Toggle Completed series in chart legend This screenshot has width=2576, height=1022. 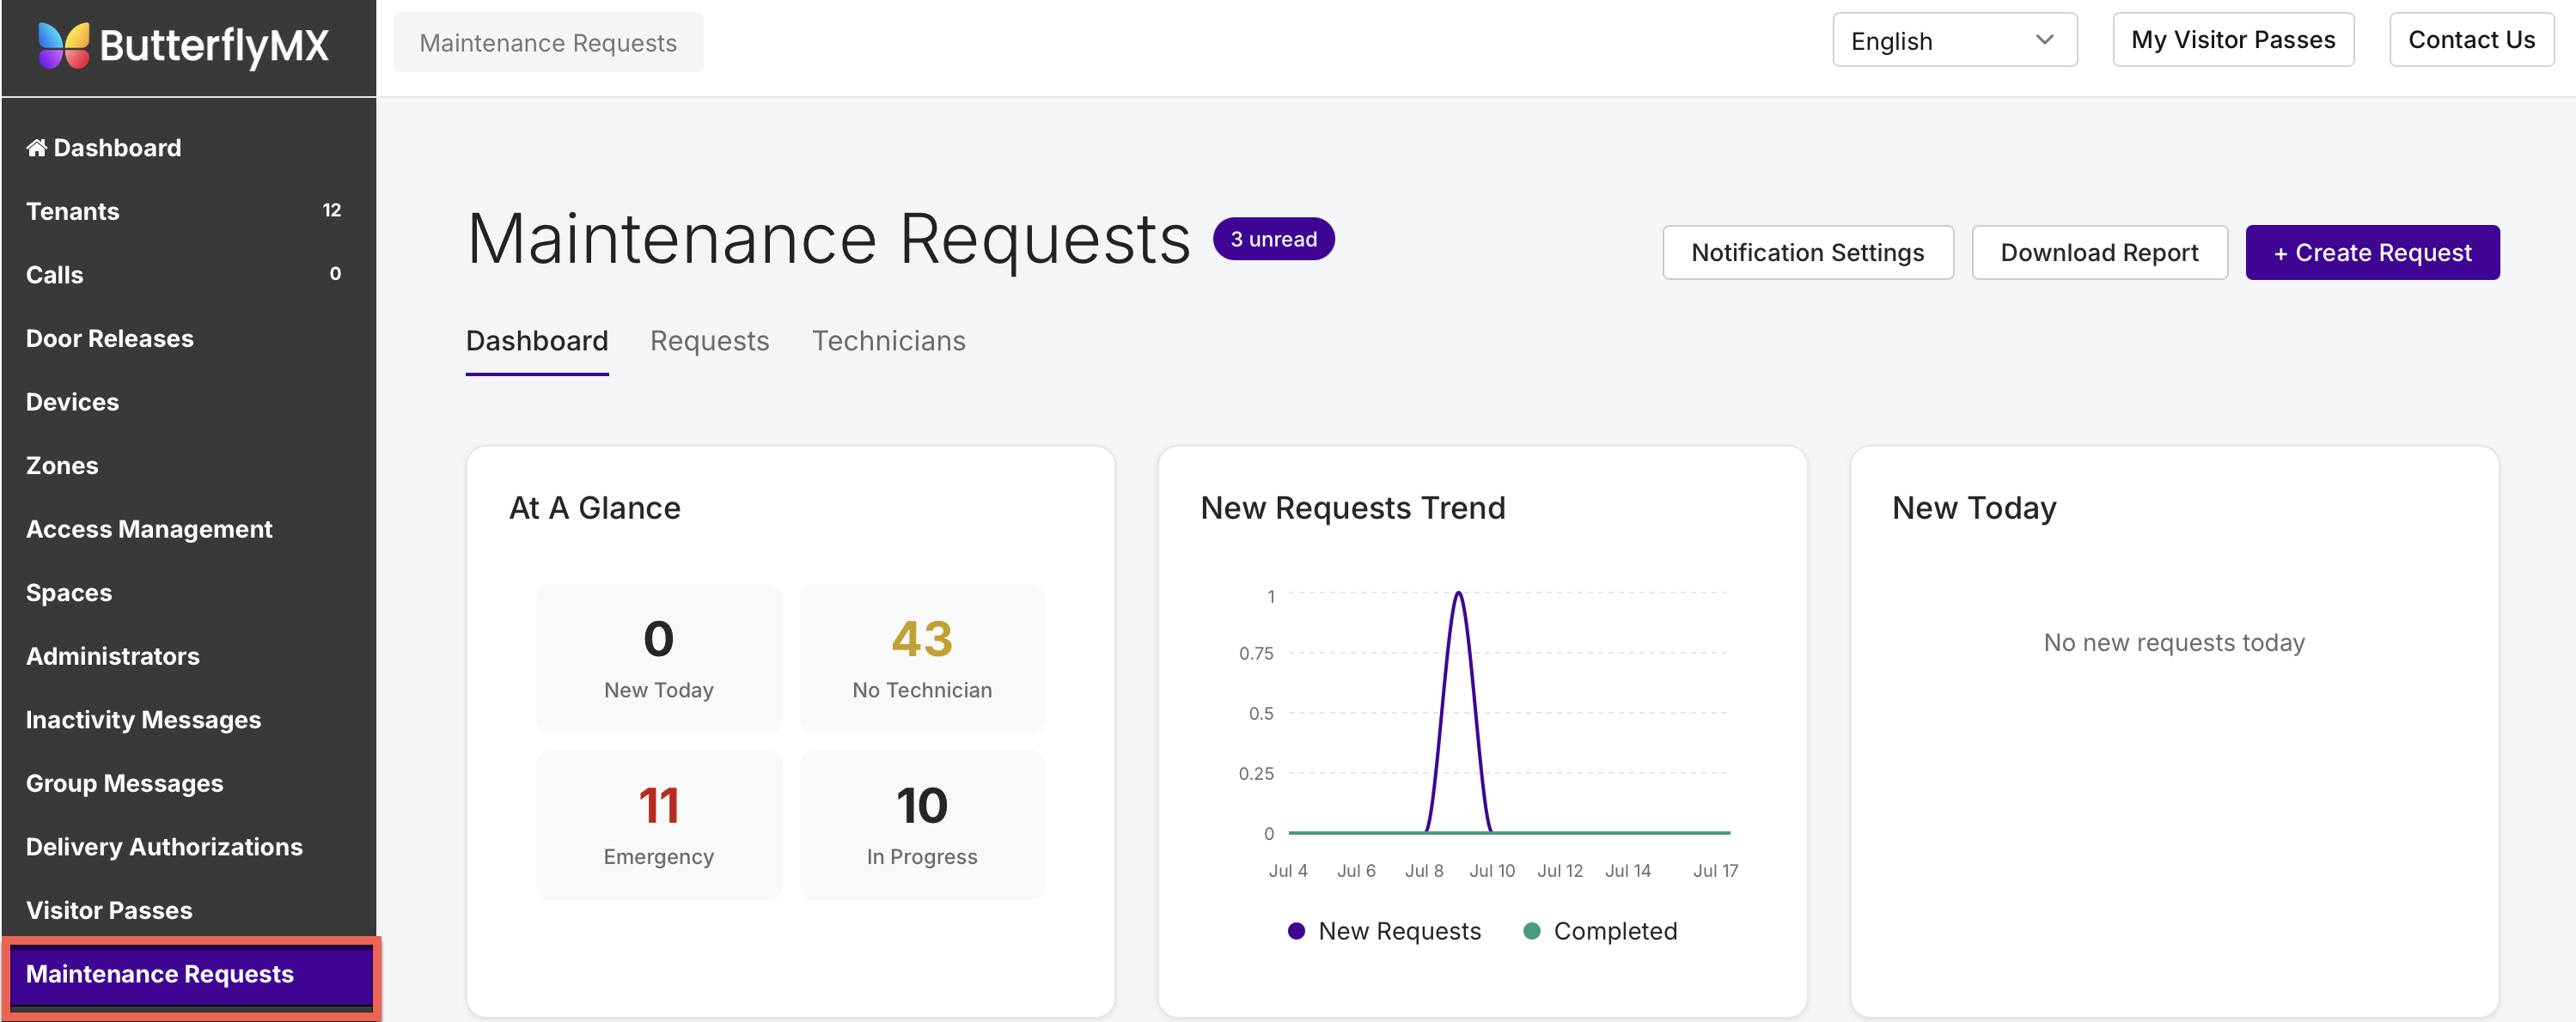[1599, 931]
